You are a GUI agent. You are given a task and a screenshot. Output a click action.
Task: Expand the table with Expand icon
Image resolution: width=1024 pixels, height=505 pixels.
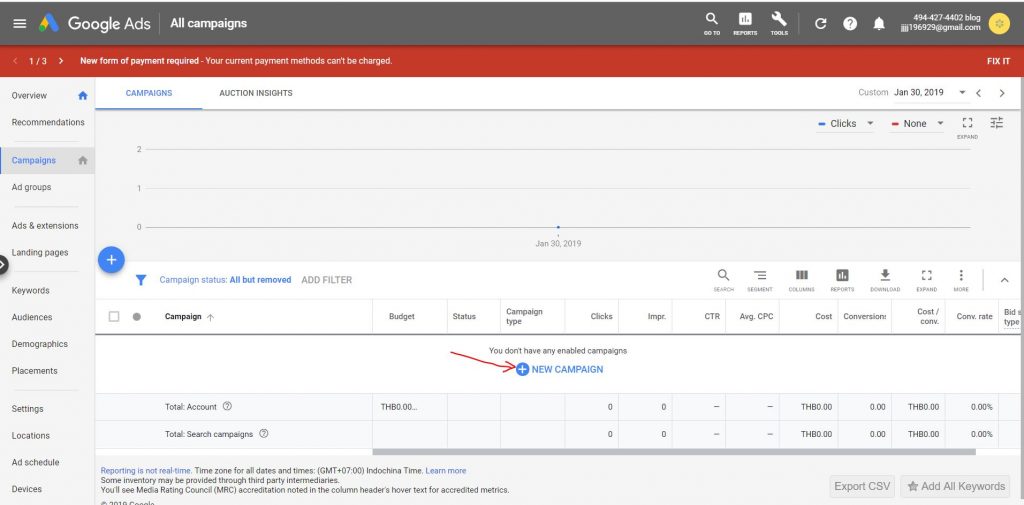(927, 280)
